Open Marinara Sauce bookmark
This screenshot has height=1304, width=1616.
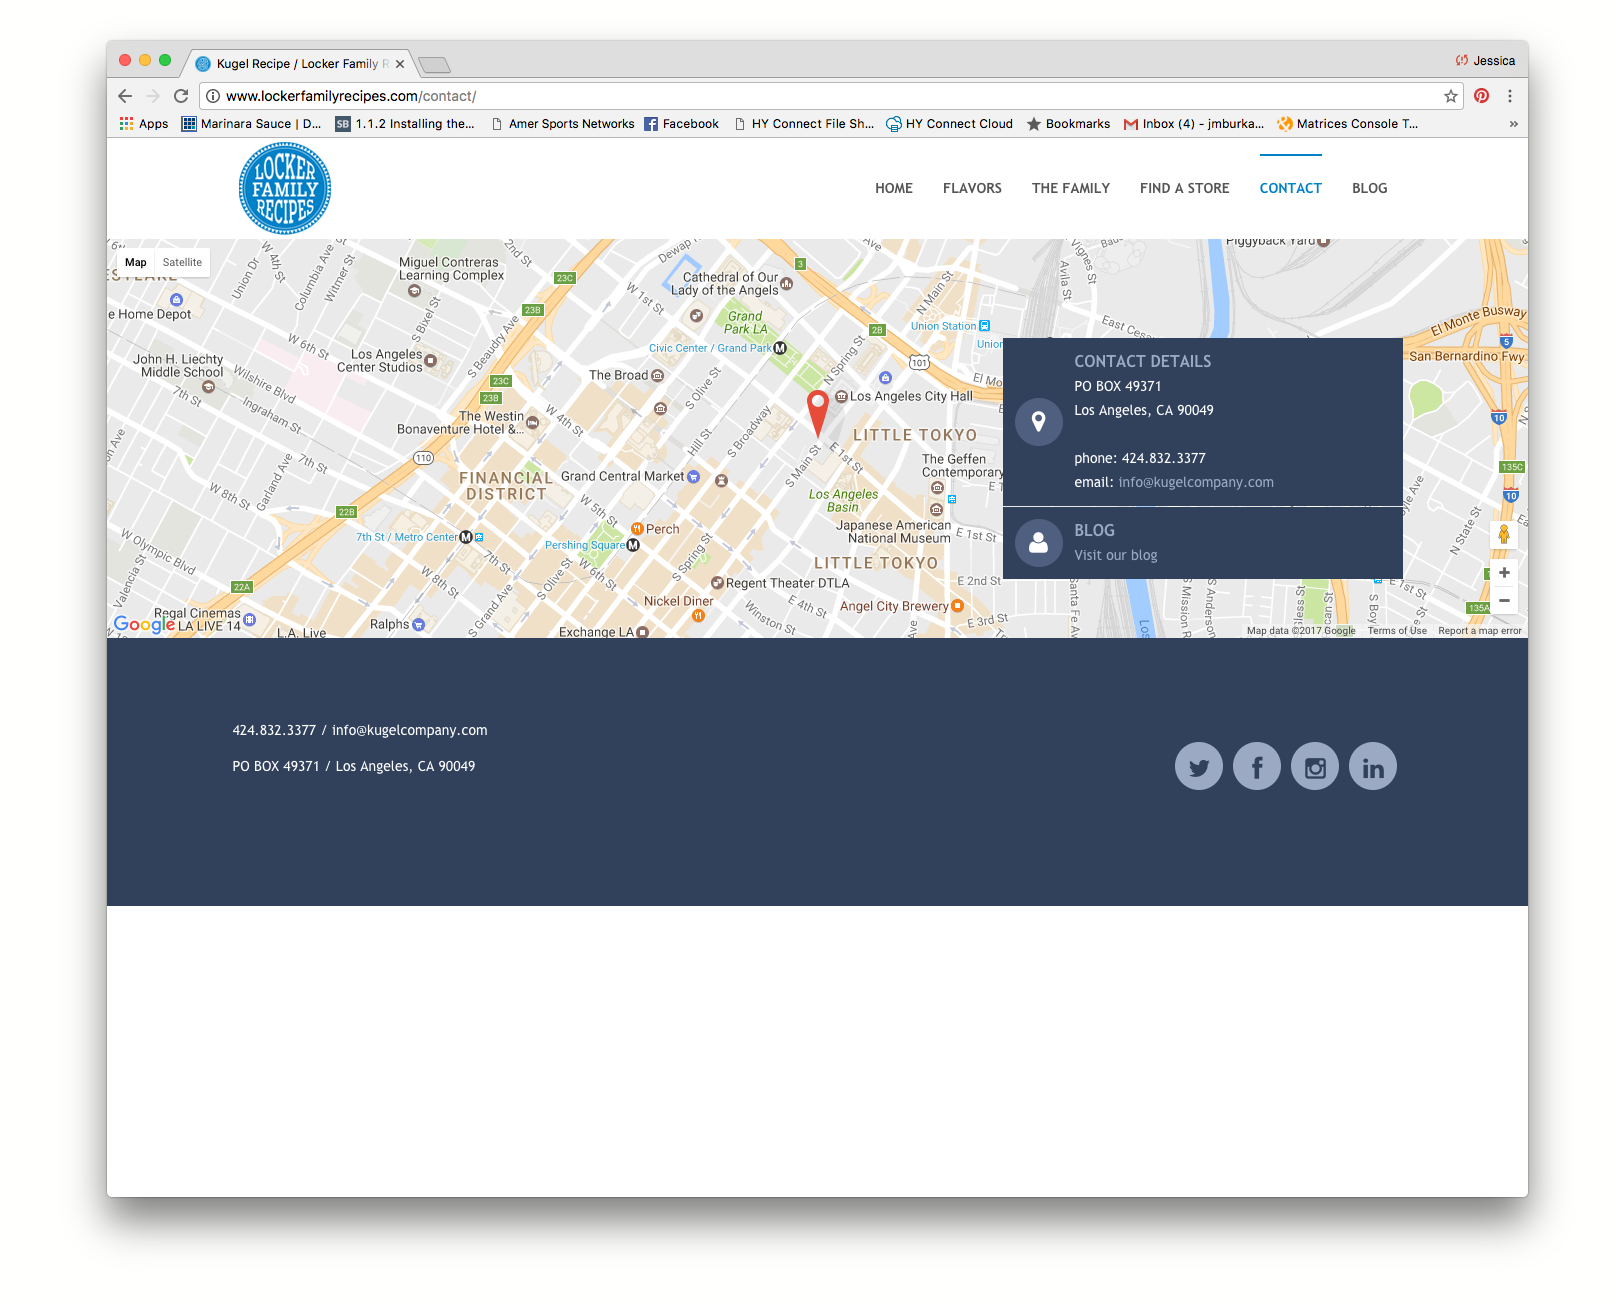click(x=252, y=124)
